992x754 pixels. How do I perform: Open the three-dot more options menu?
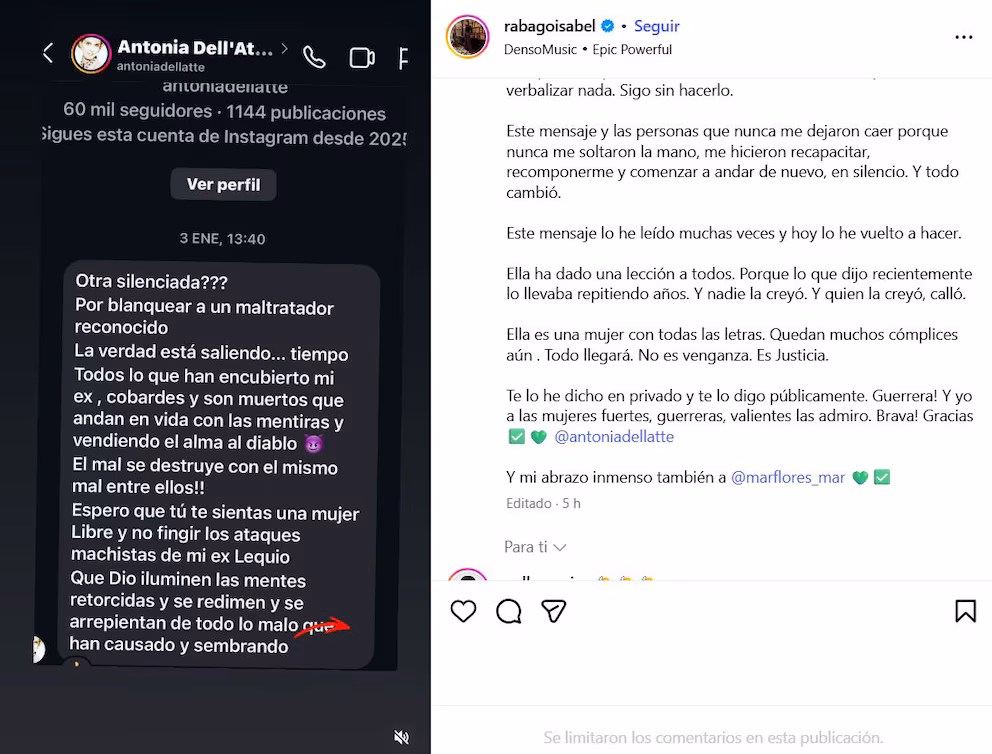tap(964, 37)
